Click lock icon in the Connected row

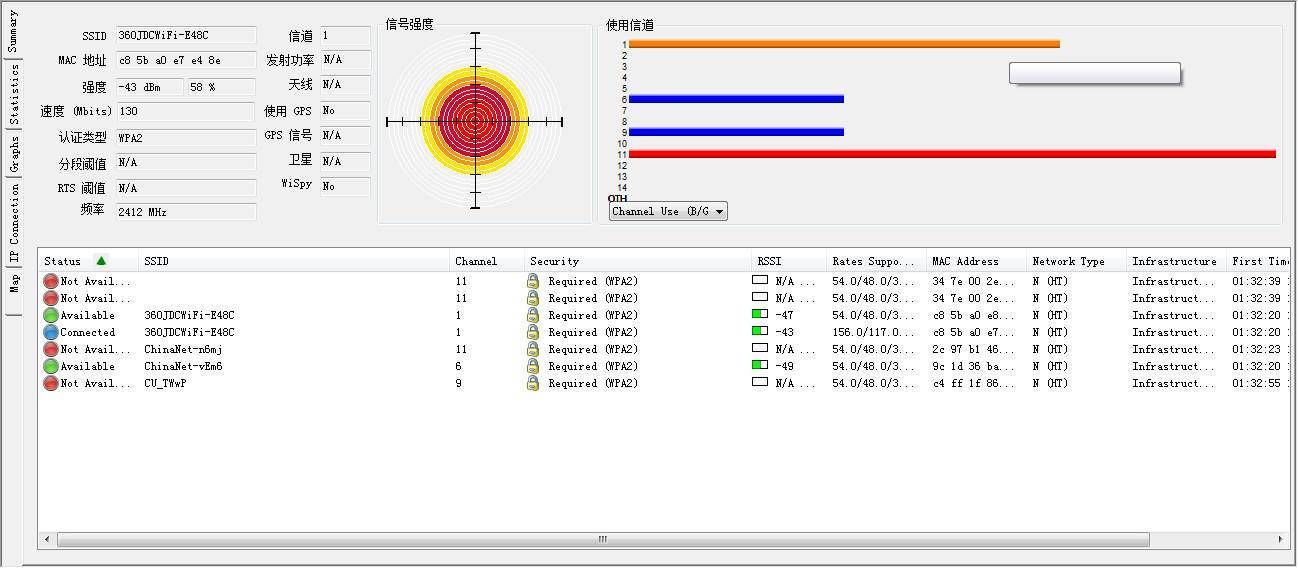[533, 332]
